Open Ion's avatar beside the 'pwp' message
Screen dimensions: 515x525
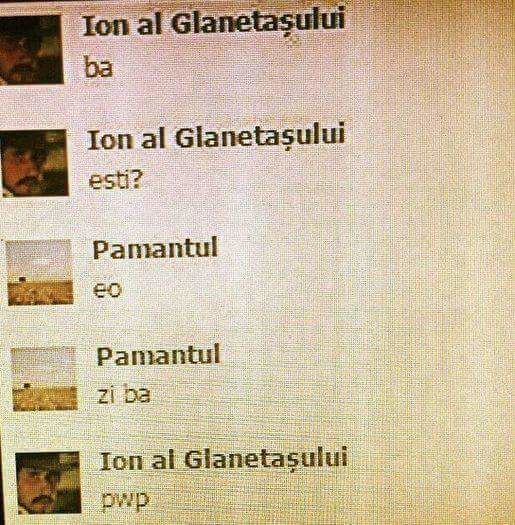click(x=48, y=482)
